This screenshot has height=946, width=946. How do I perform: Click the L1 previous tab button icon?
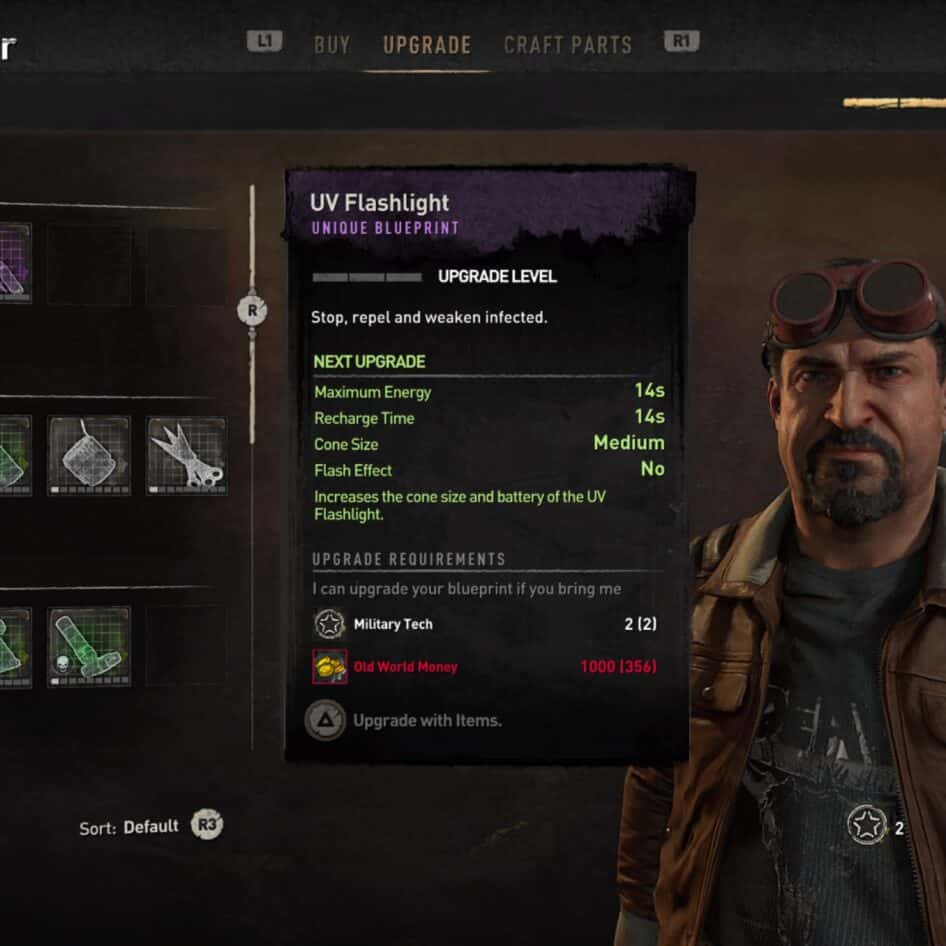pos(264,41)
